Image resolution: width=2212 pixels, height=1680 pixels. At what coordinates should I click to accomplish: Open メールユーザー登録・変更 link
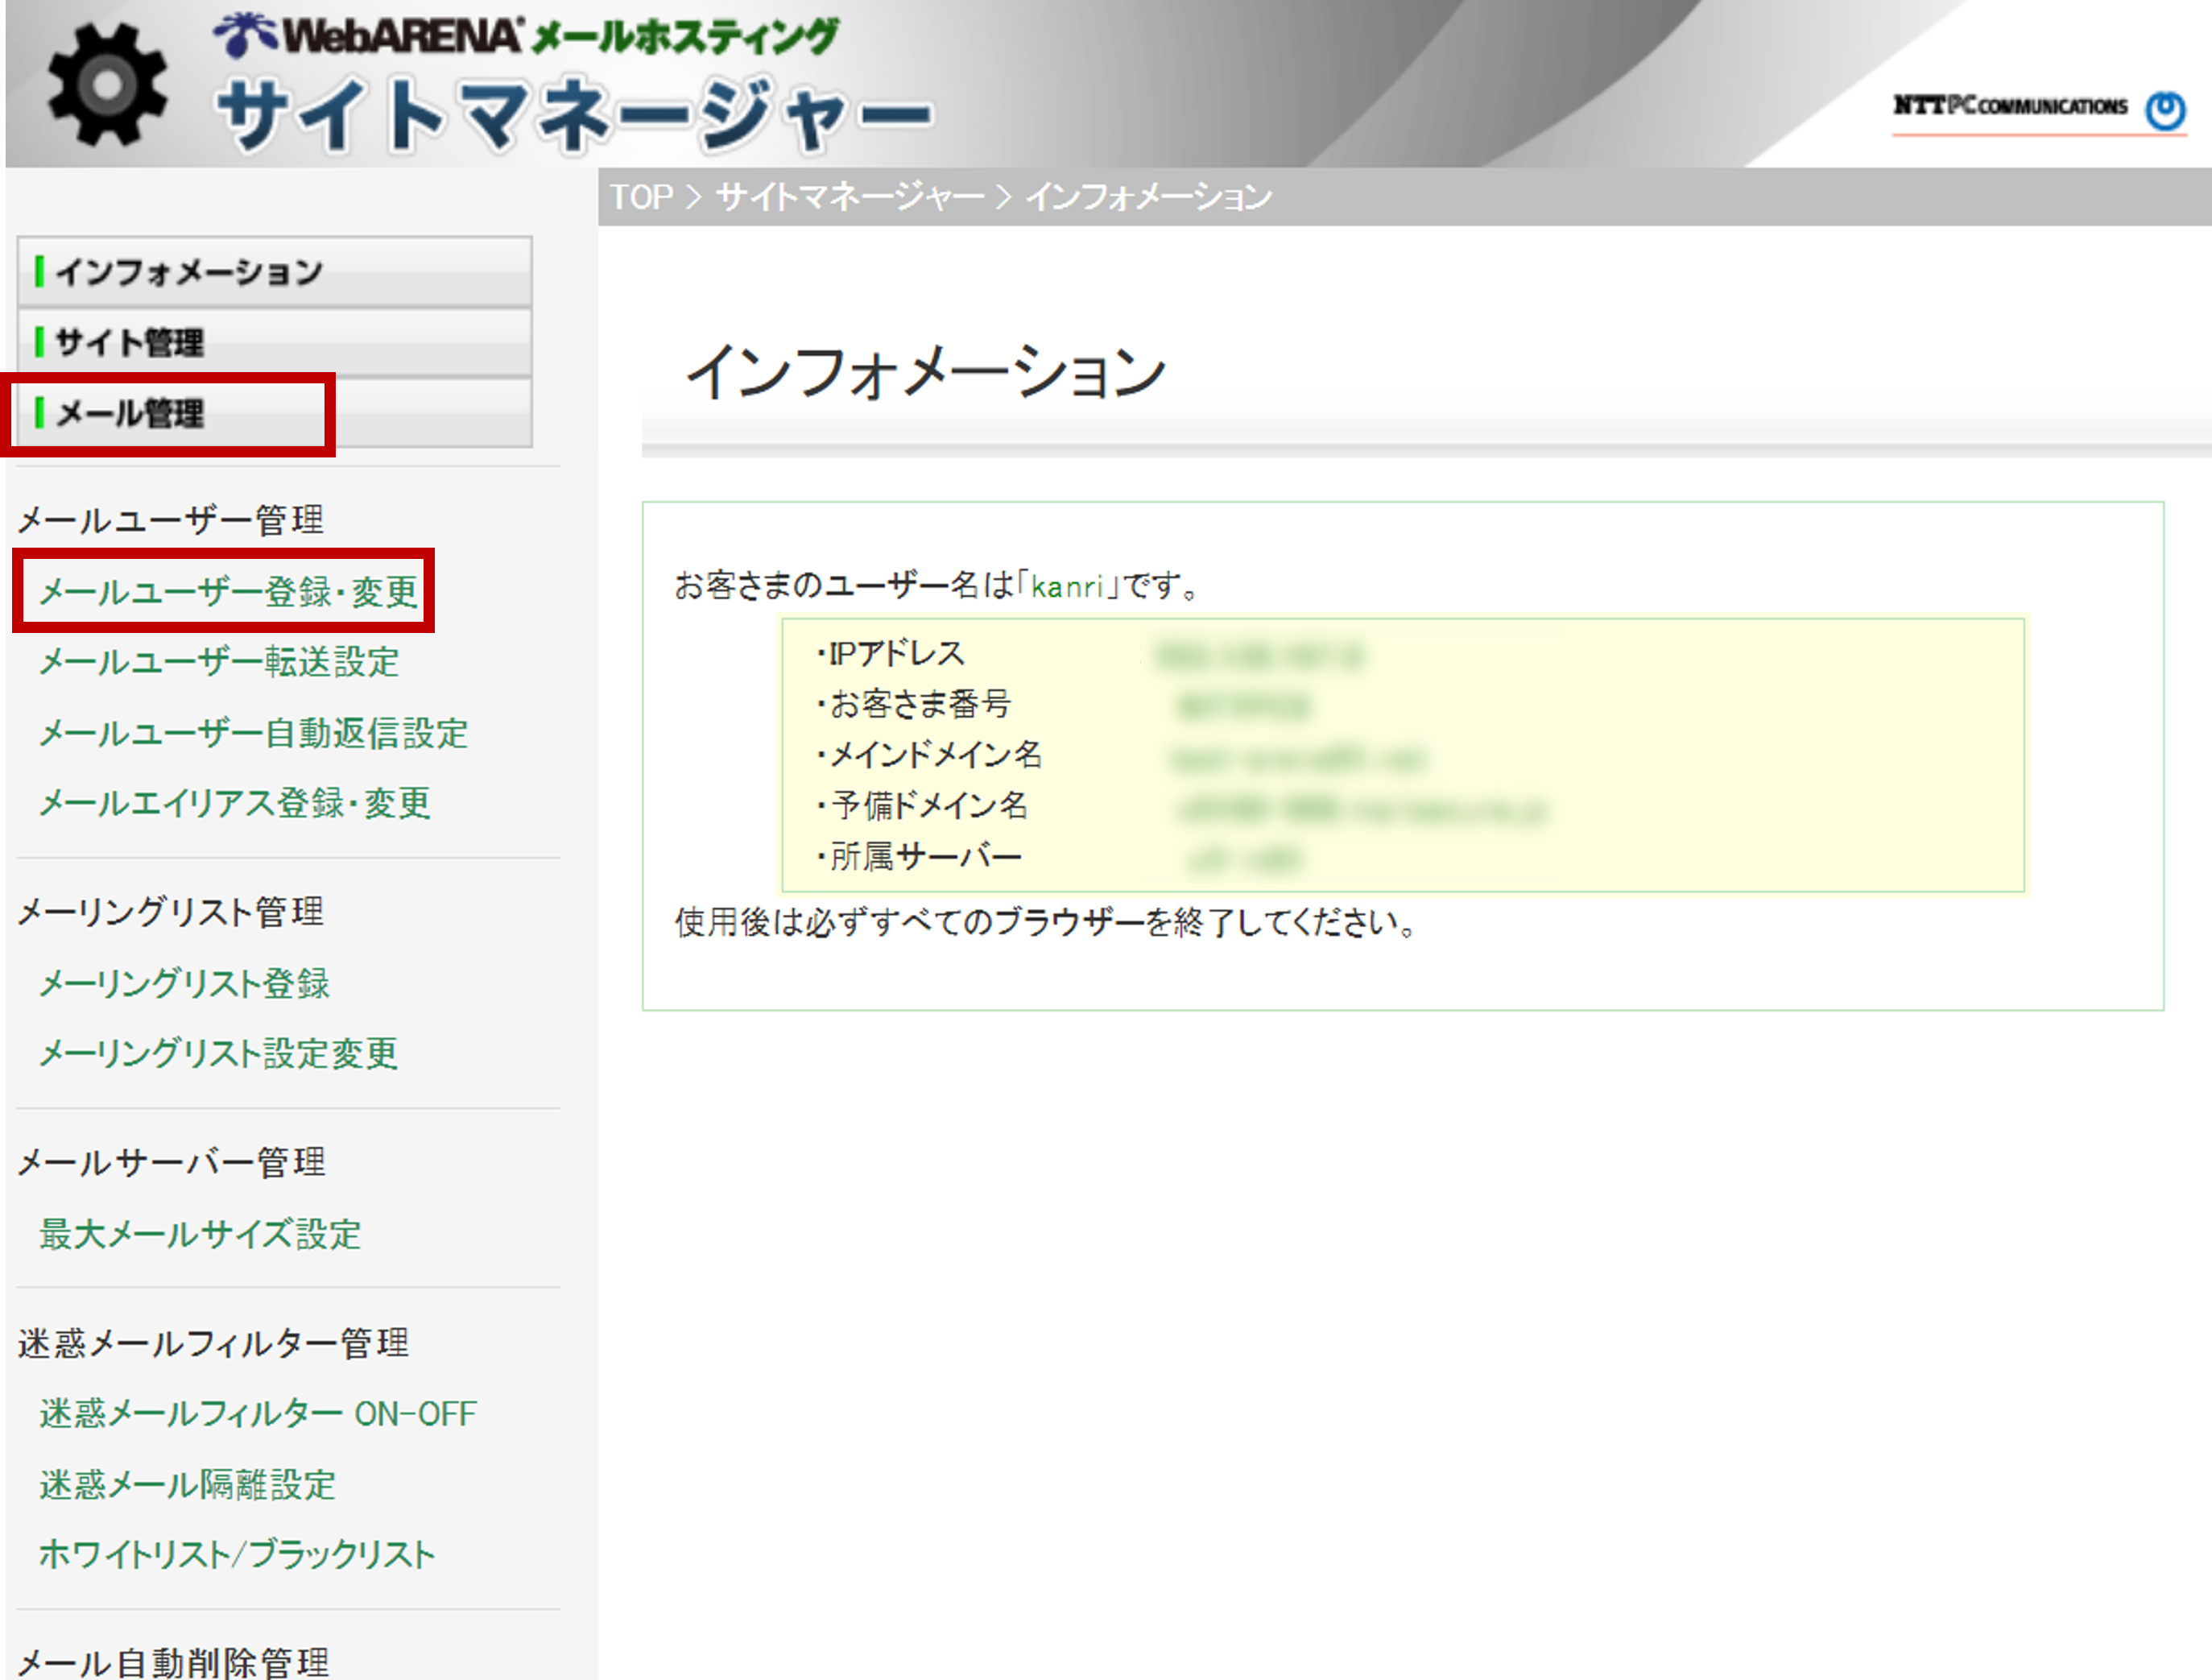(228, 592)
